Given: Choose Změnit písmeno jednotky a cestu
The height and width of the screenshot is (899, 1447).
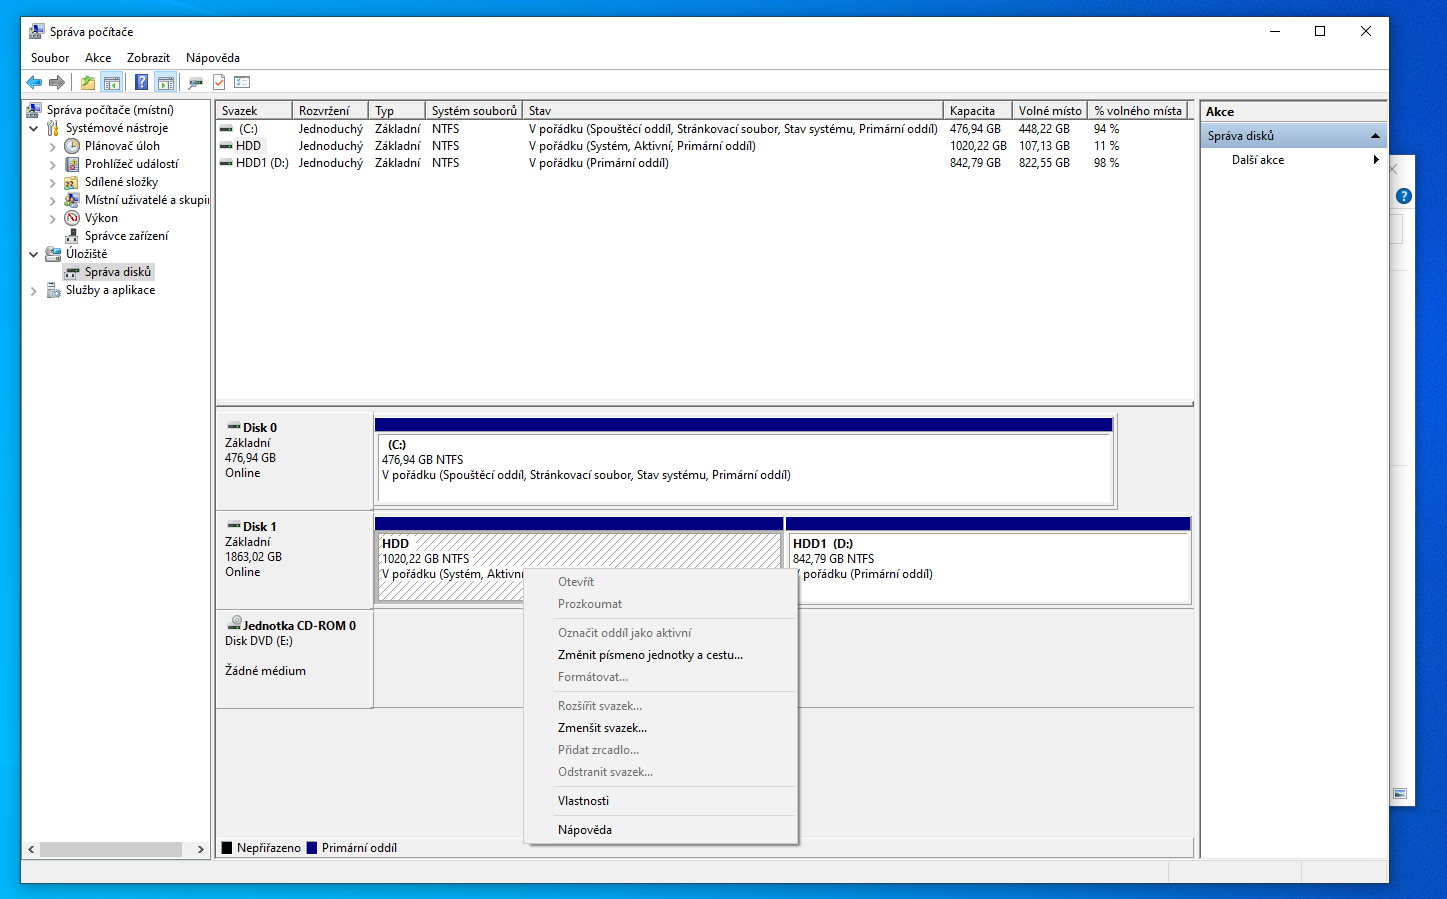Looking at the screenshot, I should 650,655.
